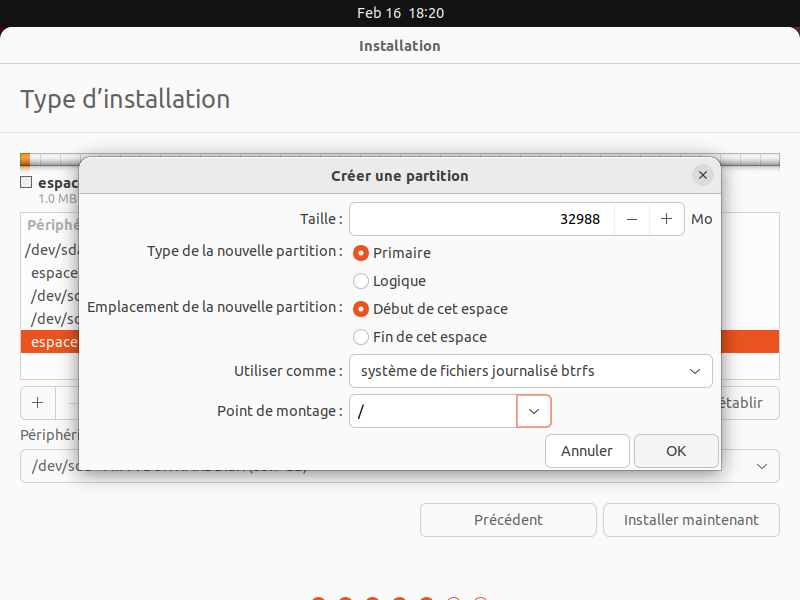Image resolution: width=800 pixels, height=600 pixels.
Task: Click Installer maintenant
Action: click(691, 520)
